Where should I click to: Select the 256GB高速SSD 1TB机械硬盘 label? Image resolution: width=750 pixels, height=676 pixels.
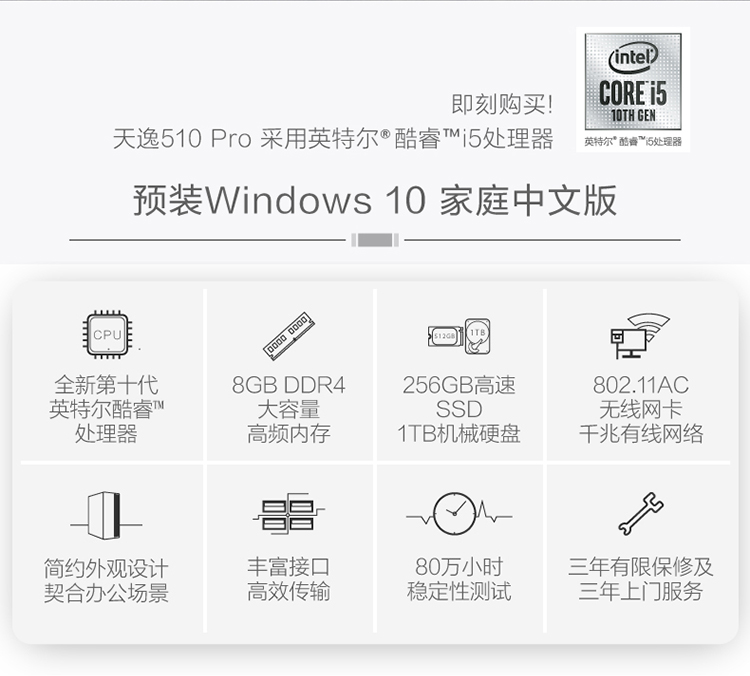pyautogui.click(x=459, y=409)
